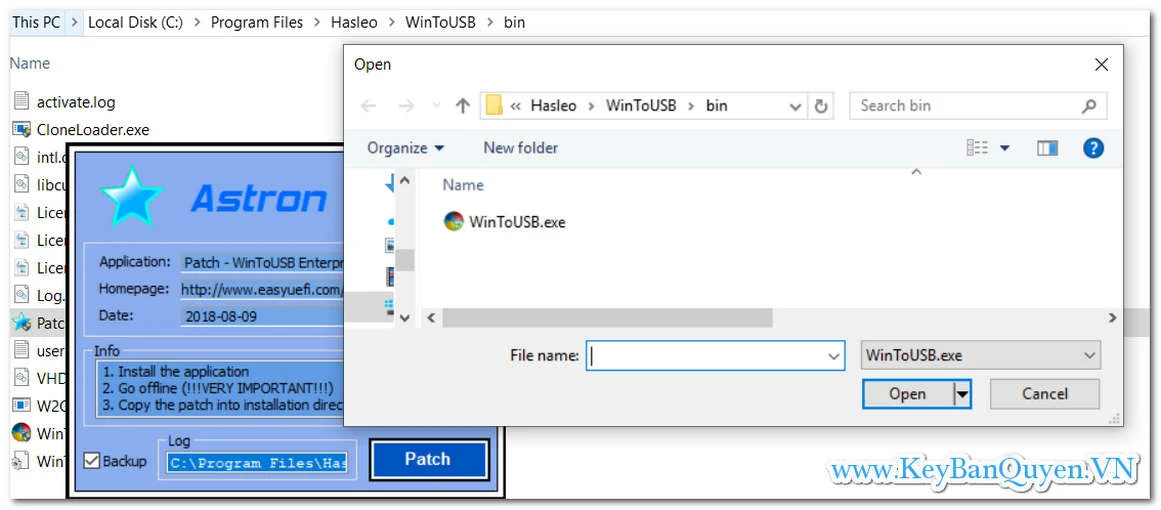Click right arrow of horizontal scrollbar

click(1111, 318)
